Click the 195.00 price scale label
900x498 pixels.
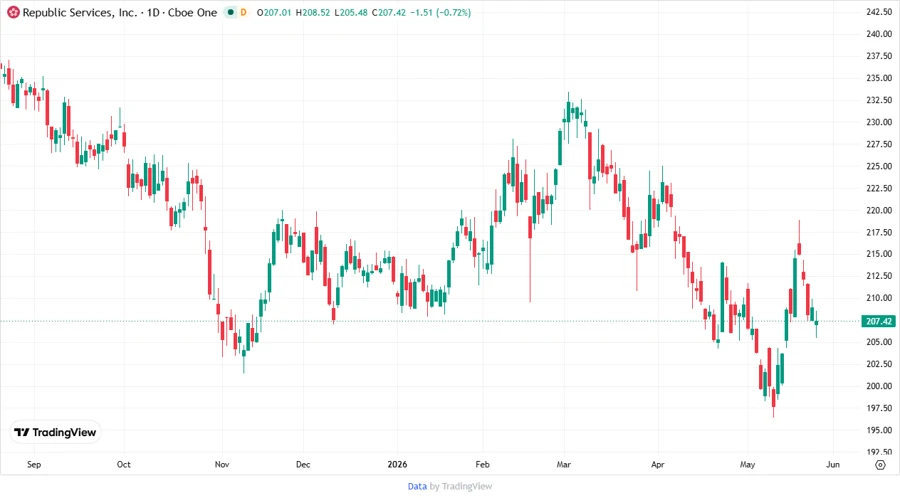[x=879, y=430]
